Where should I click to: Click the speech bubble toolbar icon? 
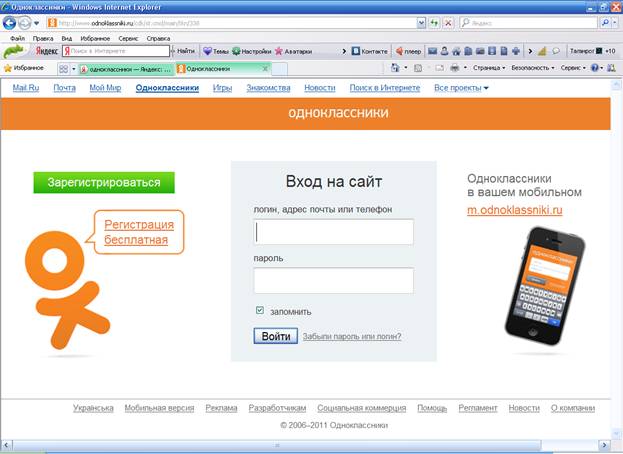(556, 51)
